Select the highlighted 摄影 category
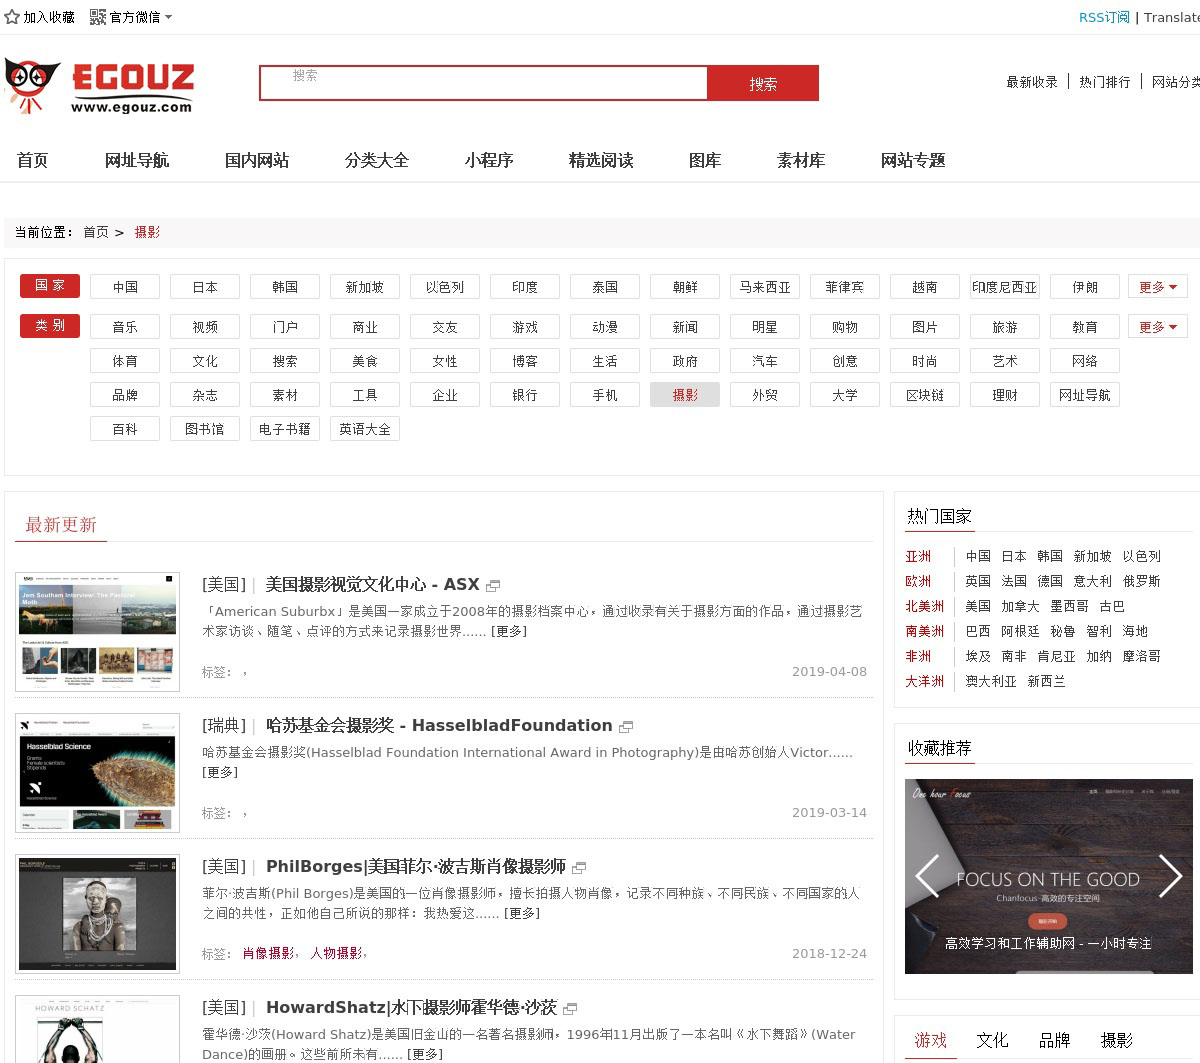 (x=685, y=395)
